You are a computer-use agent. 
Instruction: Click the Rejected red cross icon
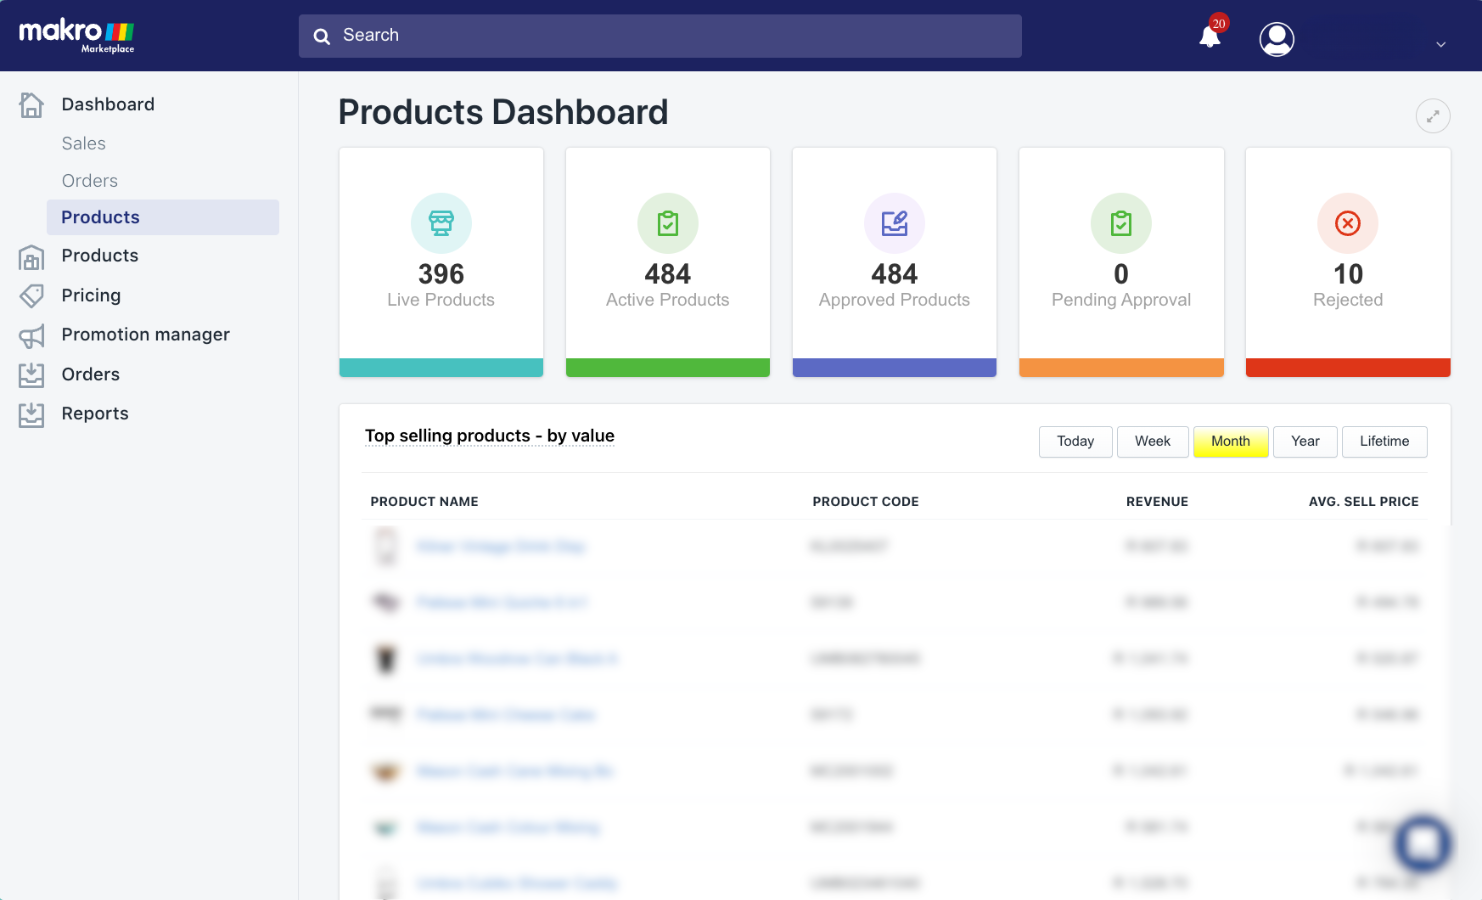[x=1348, y=223]
